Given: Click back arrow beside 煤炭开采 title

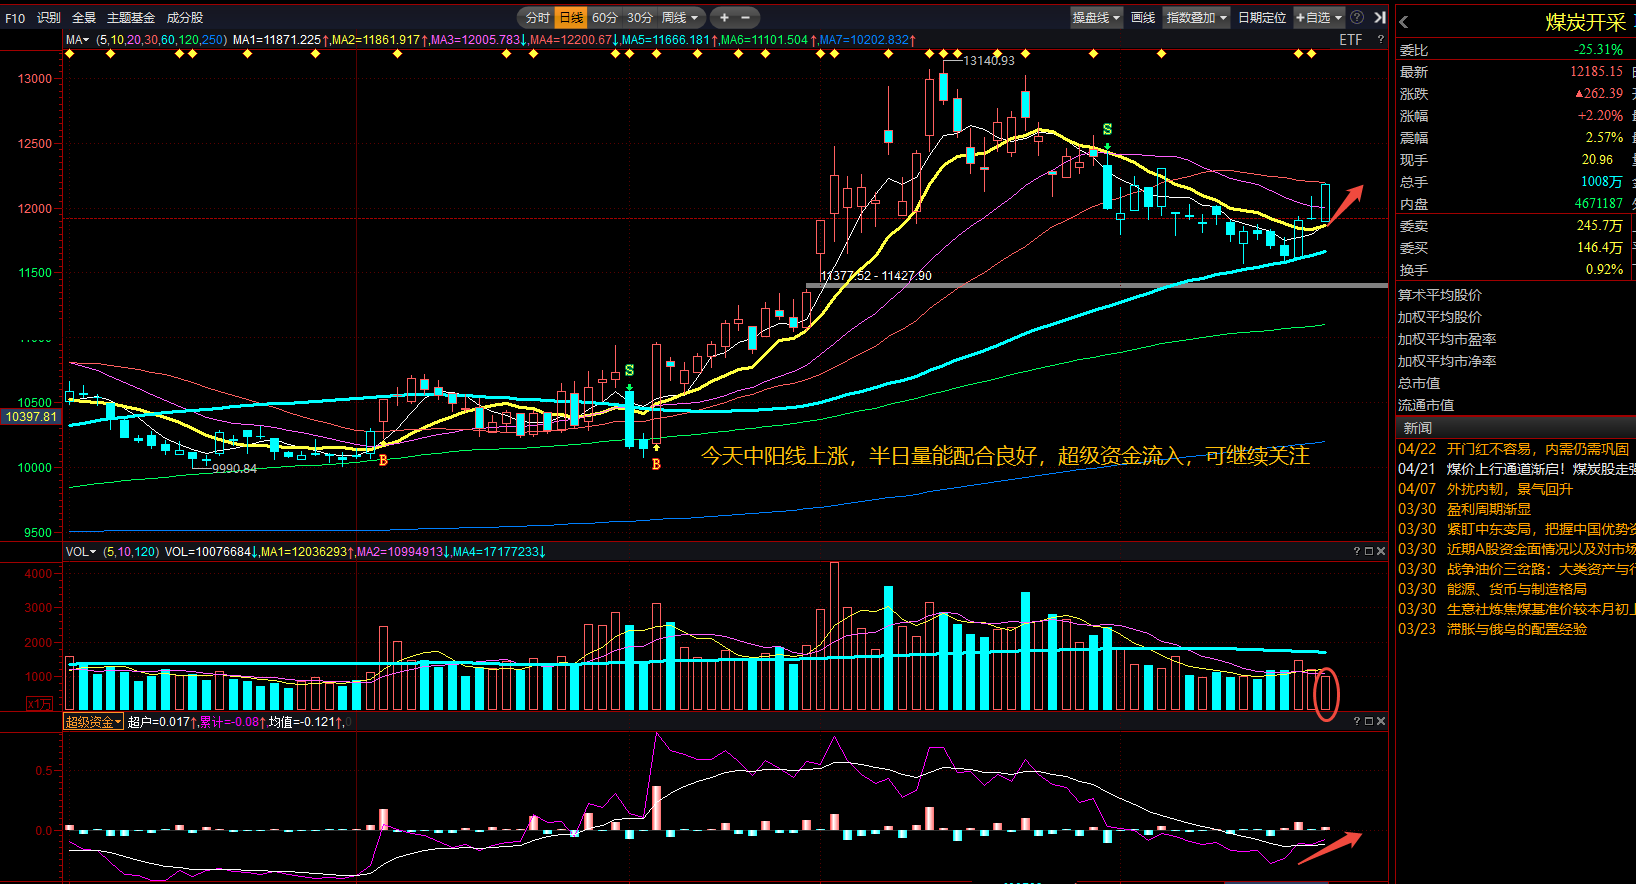Looking at the screenshot, I should pos(1404,22).
